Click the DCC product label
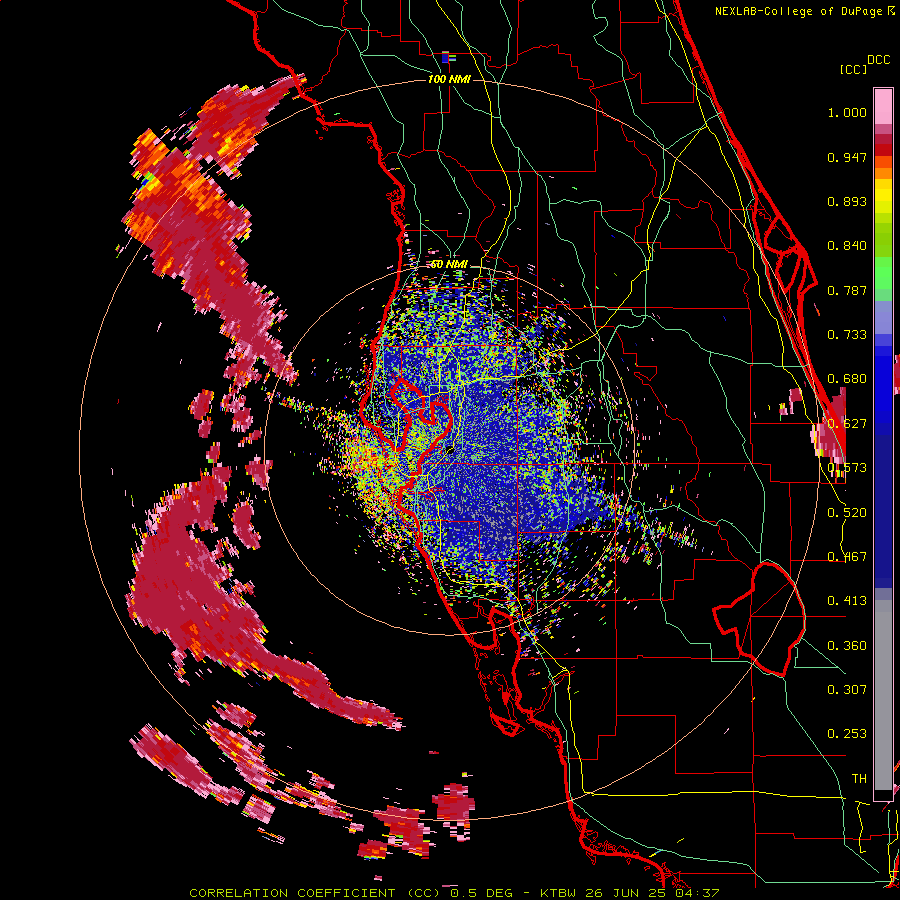900x900 pixels. coord(879,60)
